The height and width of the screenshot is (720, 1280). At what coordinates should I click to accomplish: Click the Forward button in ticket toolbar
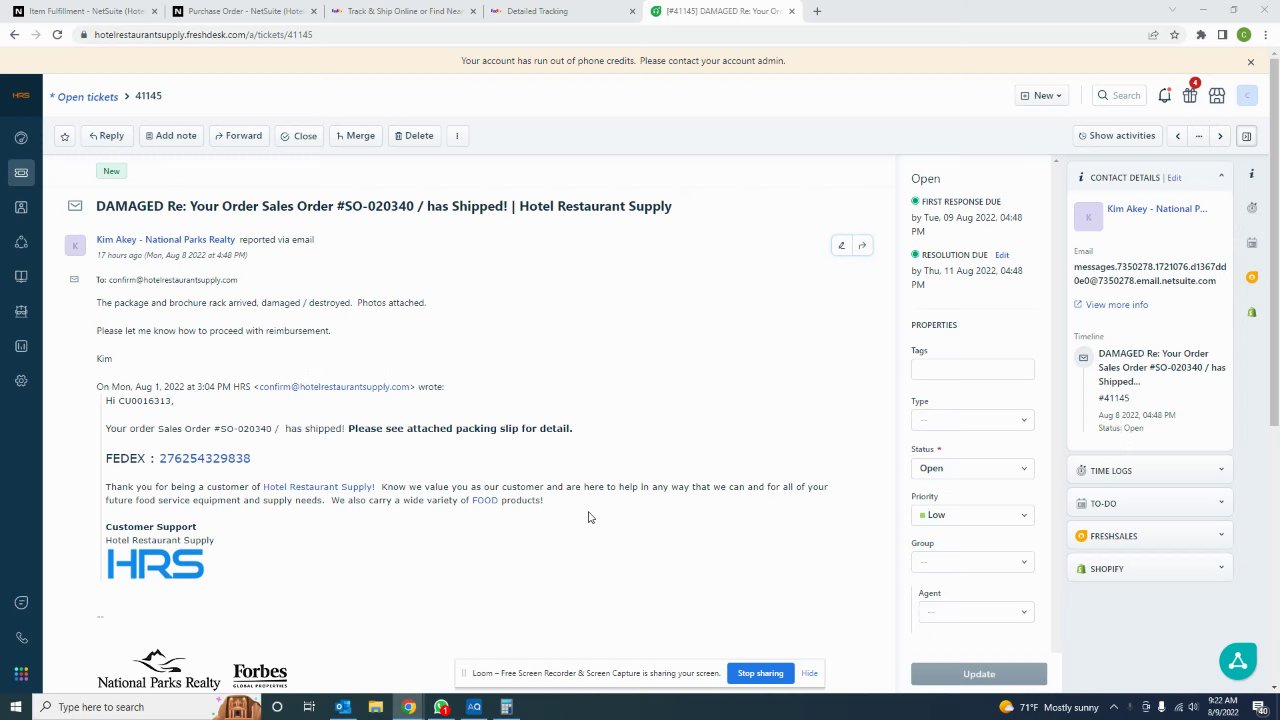(x=238, y=136)
